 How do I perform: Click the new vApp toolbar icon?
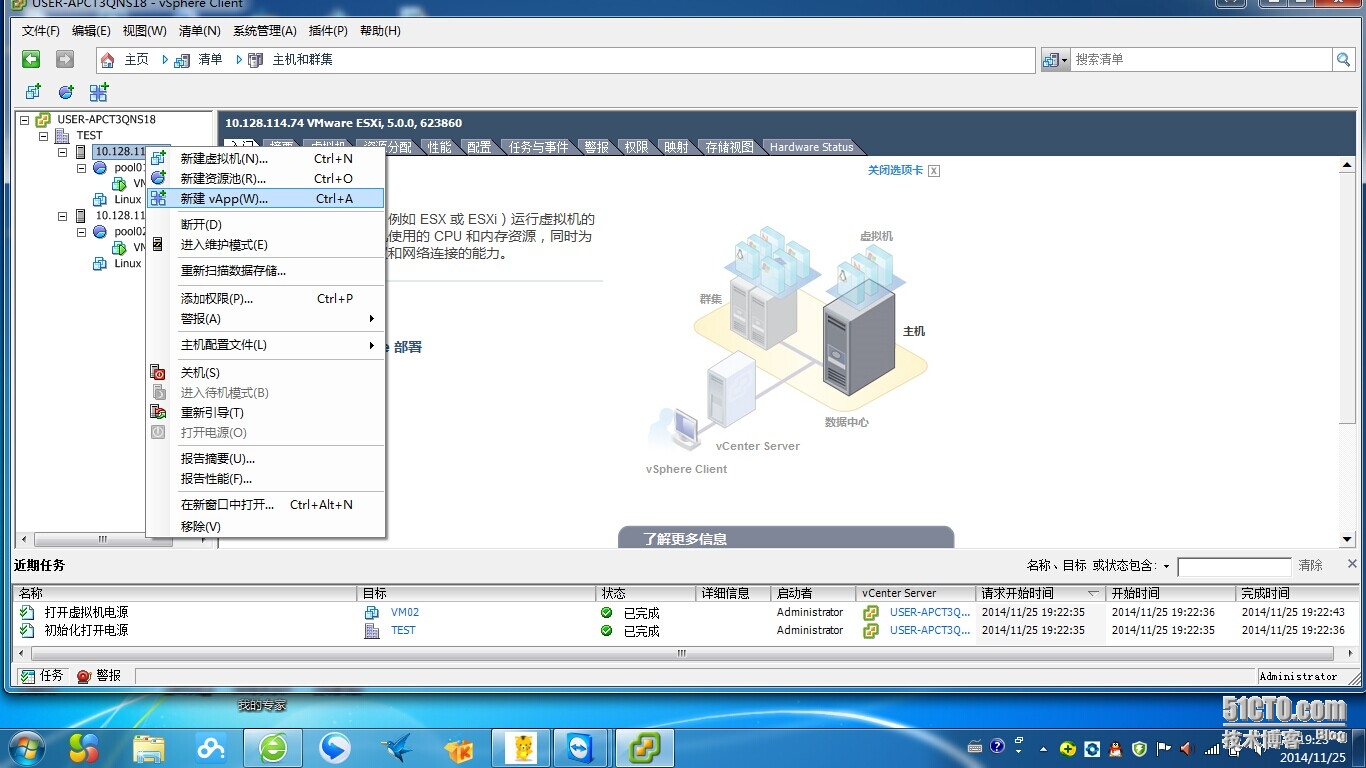[x=99, y=92]
